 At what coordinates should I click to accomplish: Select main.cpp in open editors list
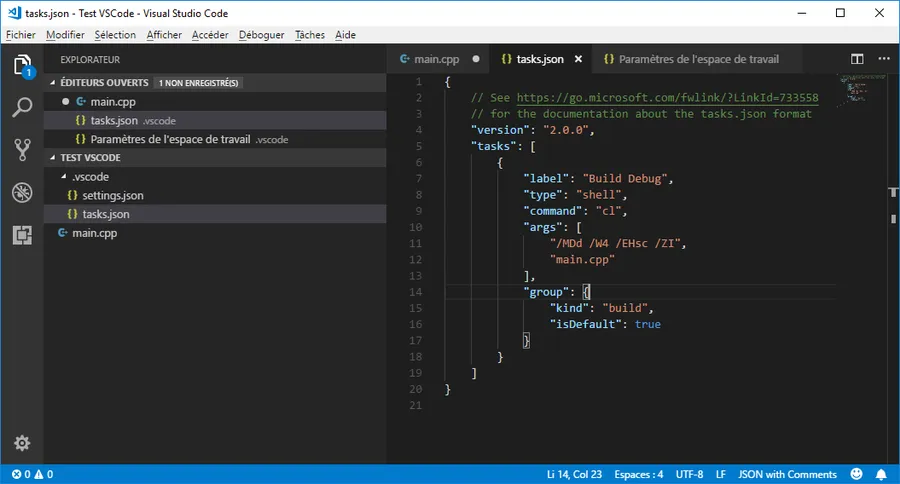215,102
